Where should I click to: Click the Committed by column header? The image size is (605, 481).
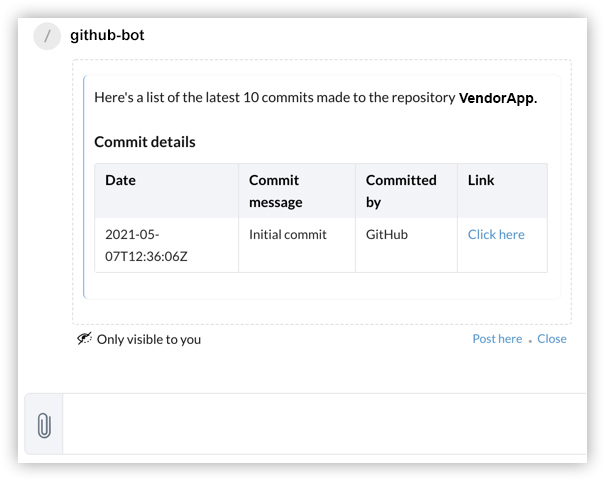401,191
